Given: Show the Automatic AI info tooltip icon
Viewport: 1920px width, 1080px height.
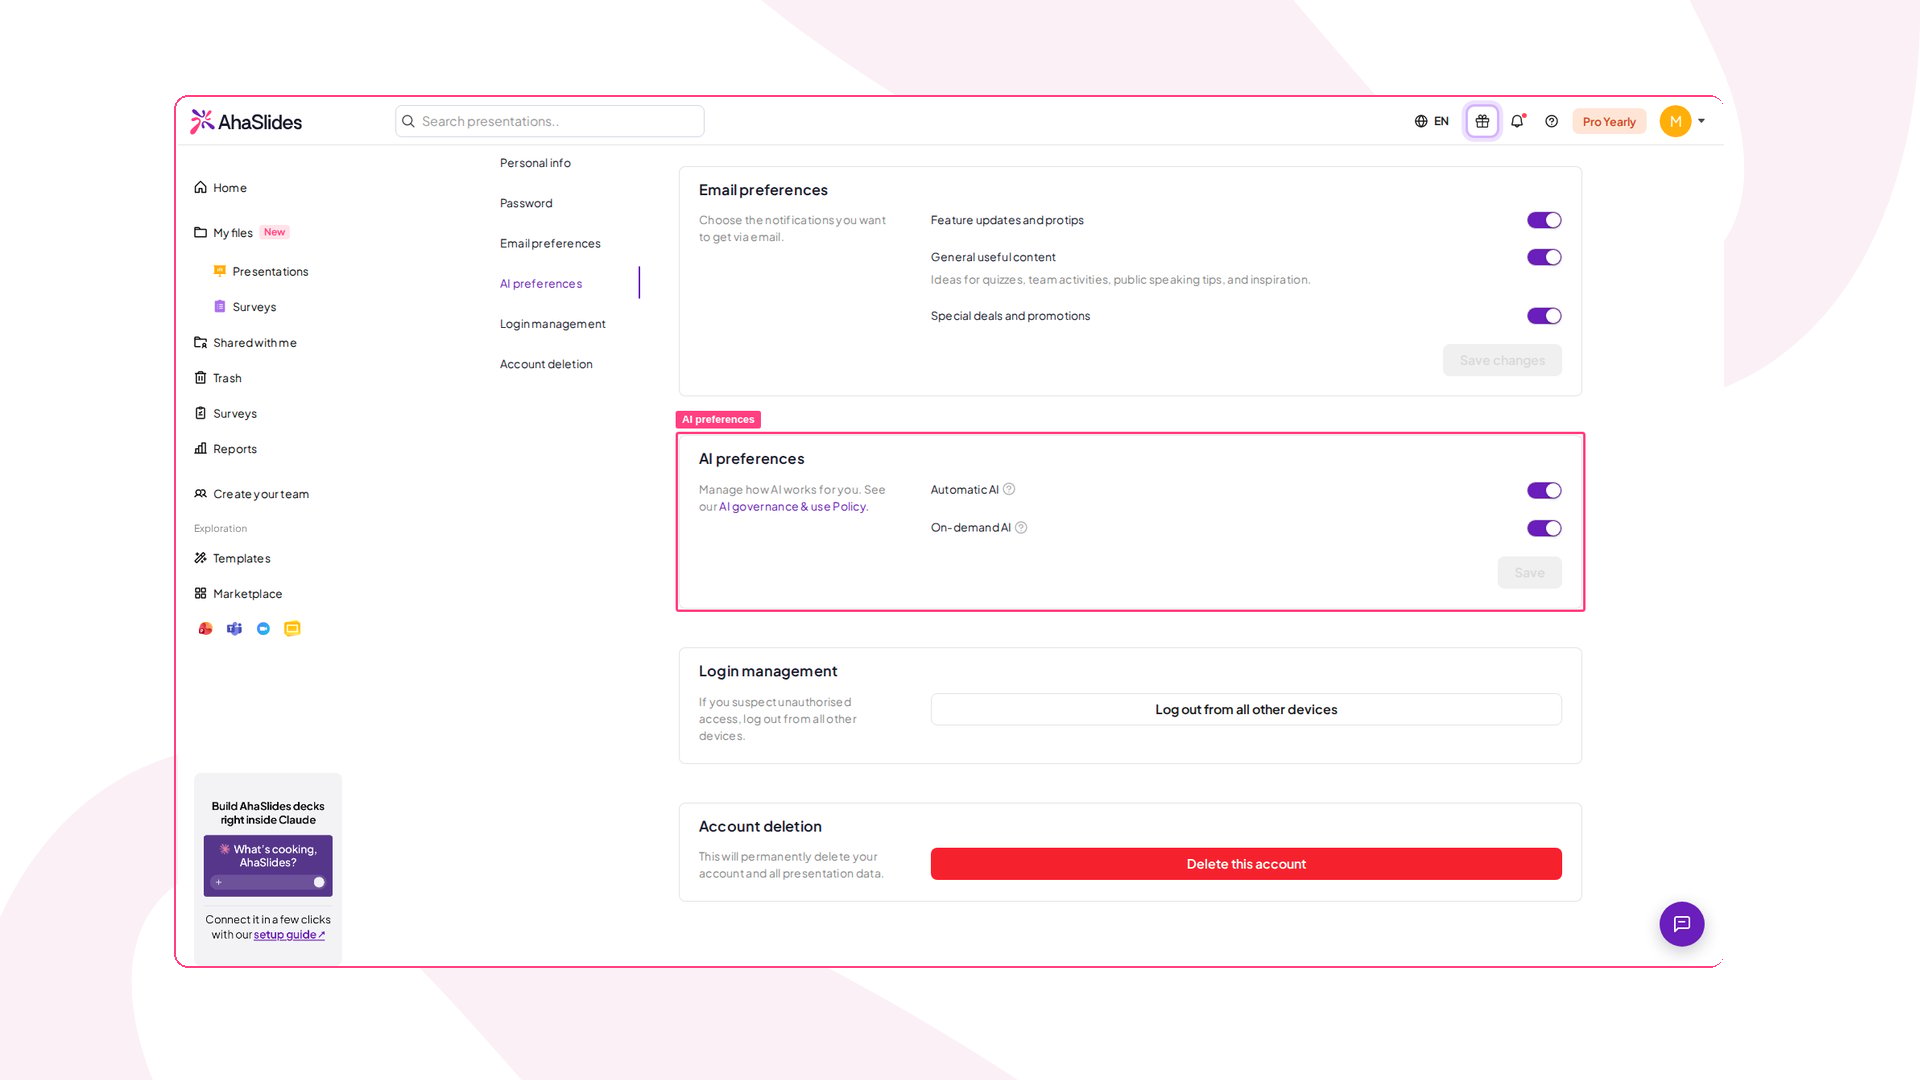Looking at the screenshot, I should (1009, 489).
